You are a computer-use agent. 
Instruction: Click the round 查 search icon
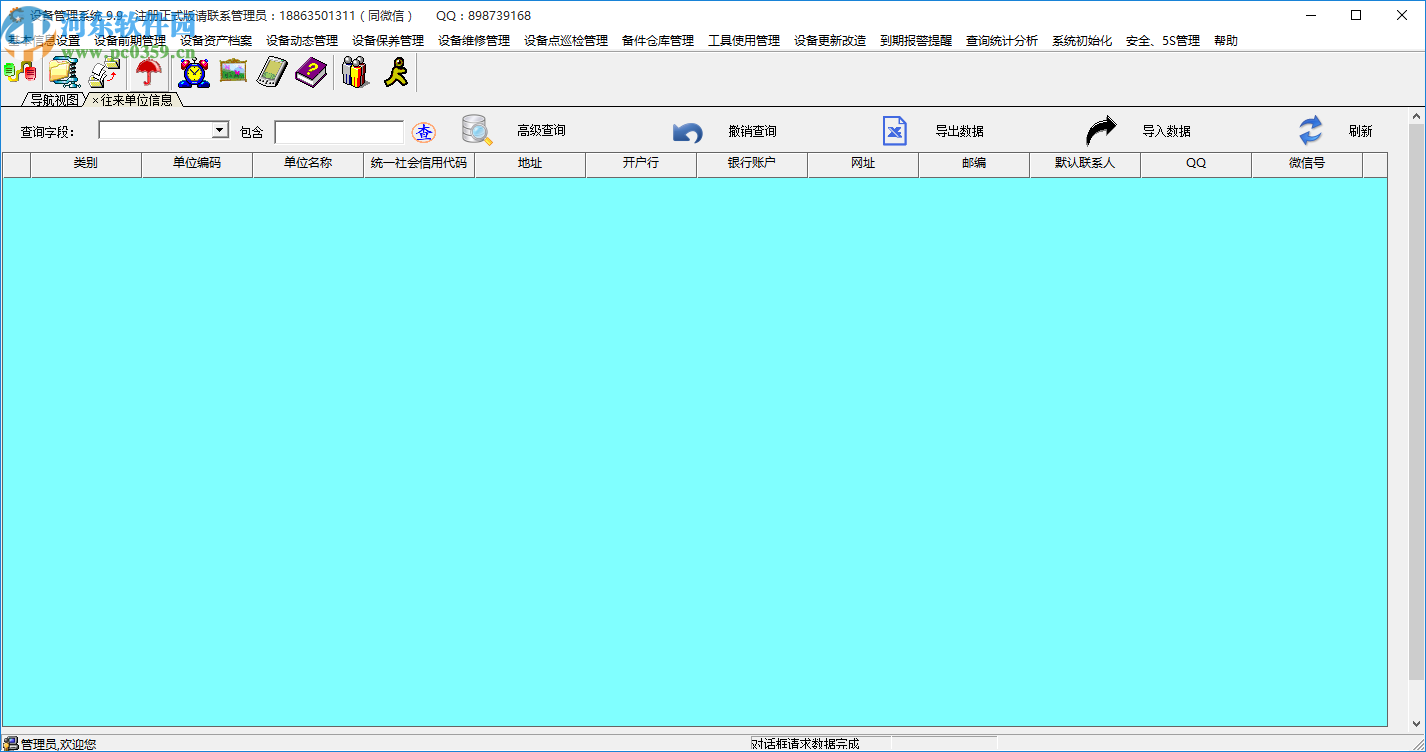pos(424,132)
